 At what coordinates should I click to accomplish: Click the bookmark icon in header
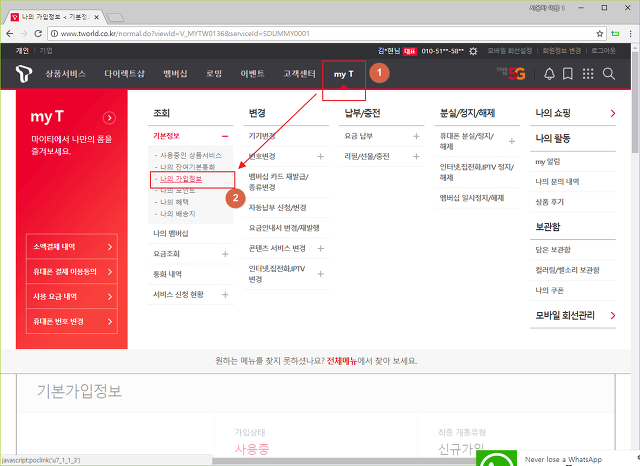point(568,74)
